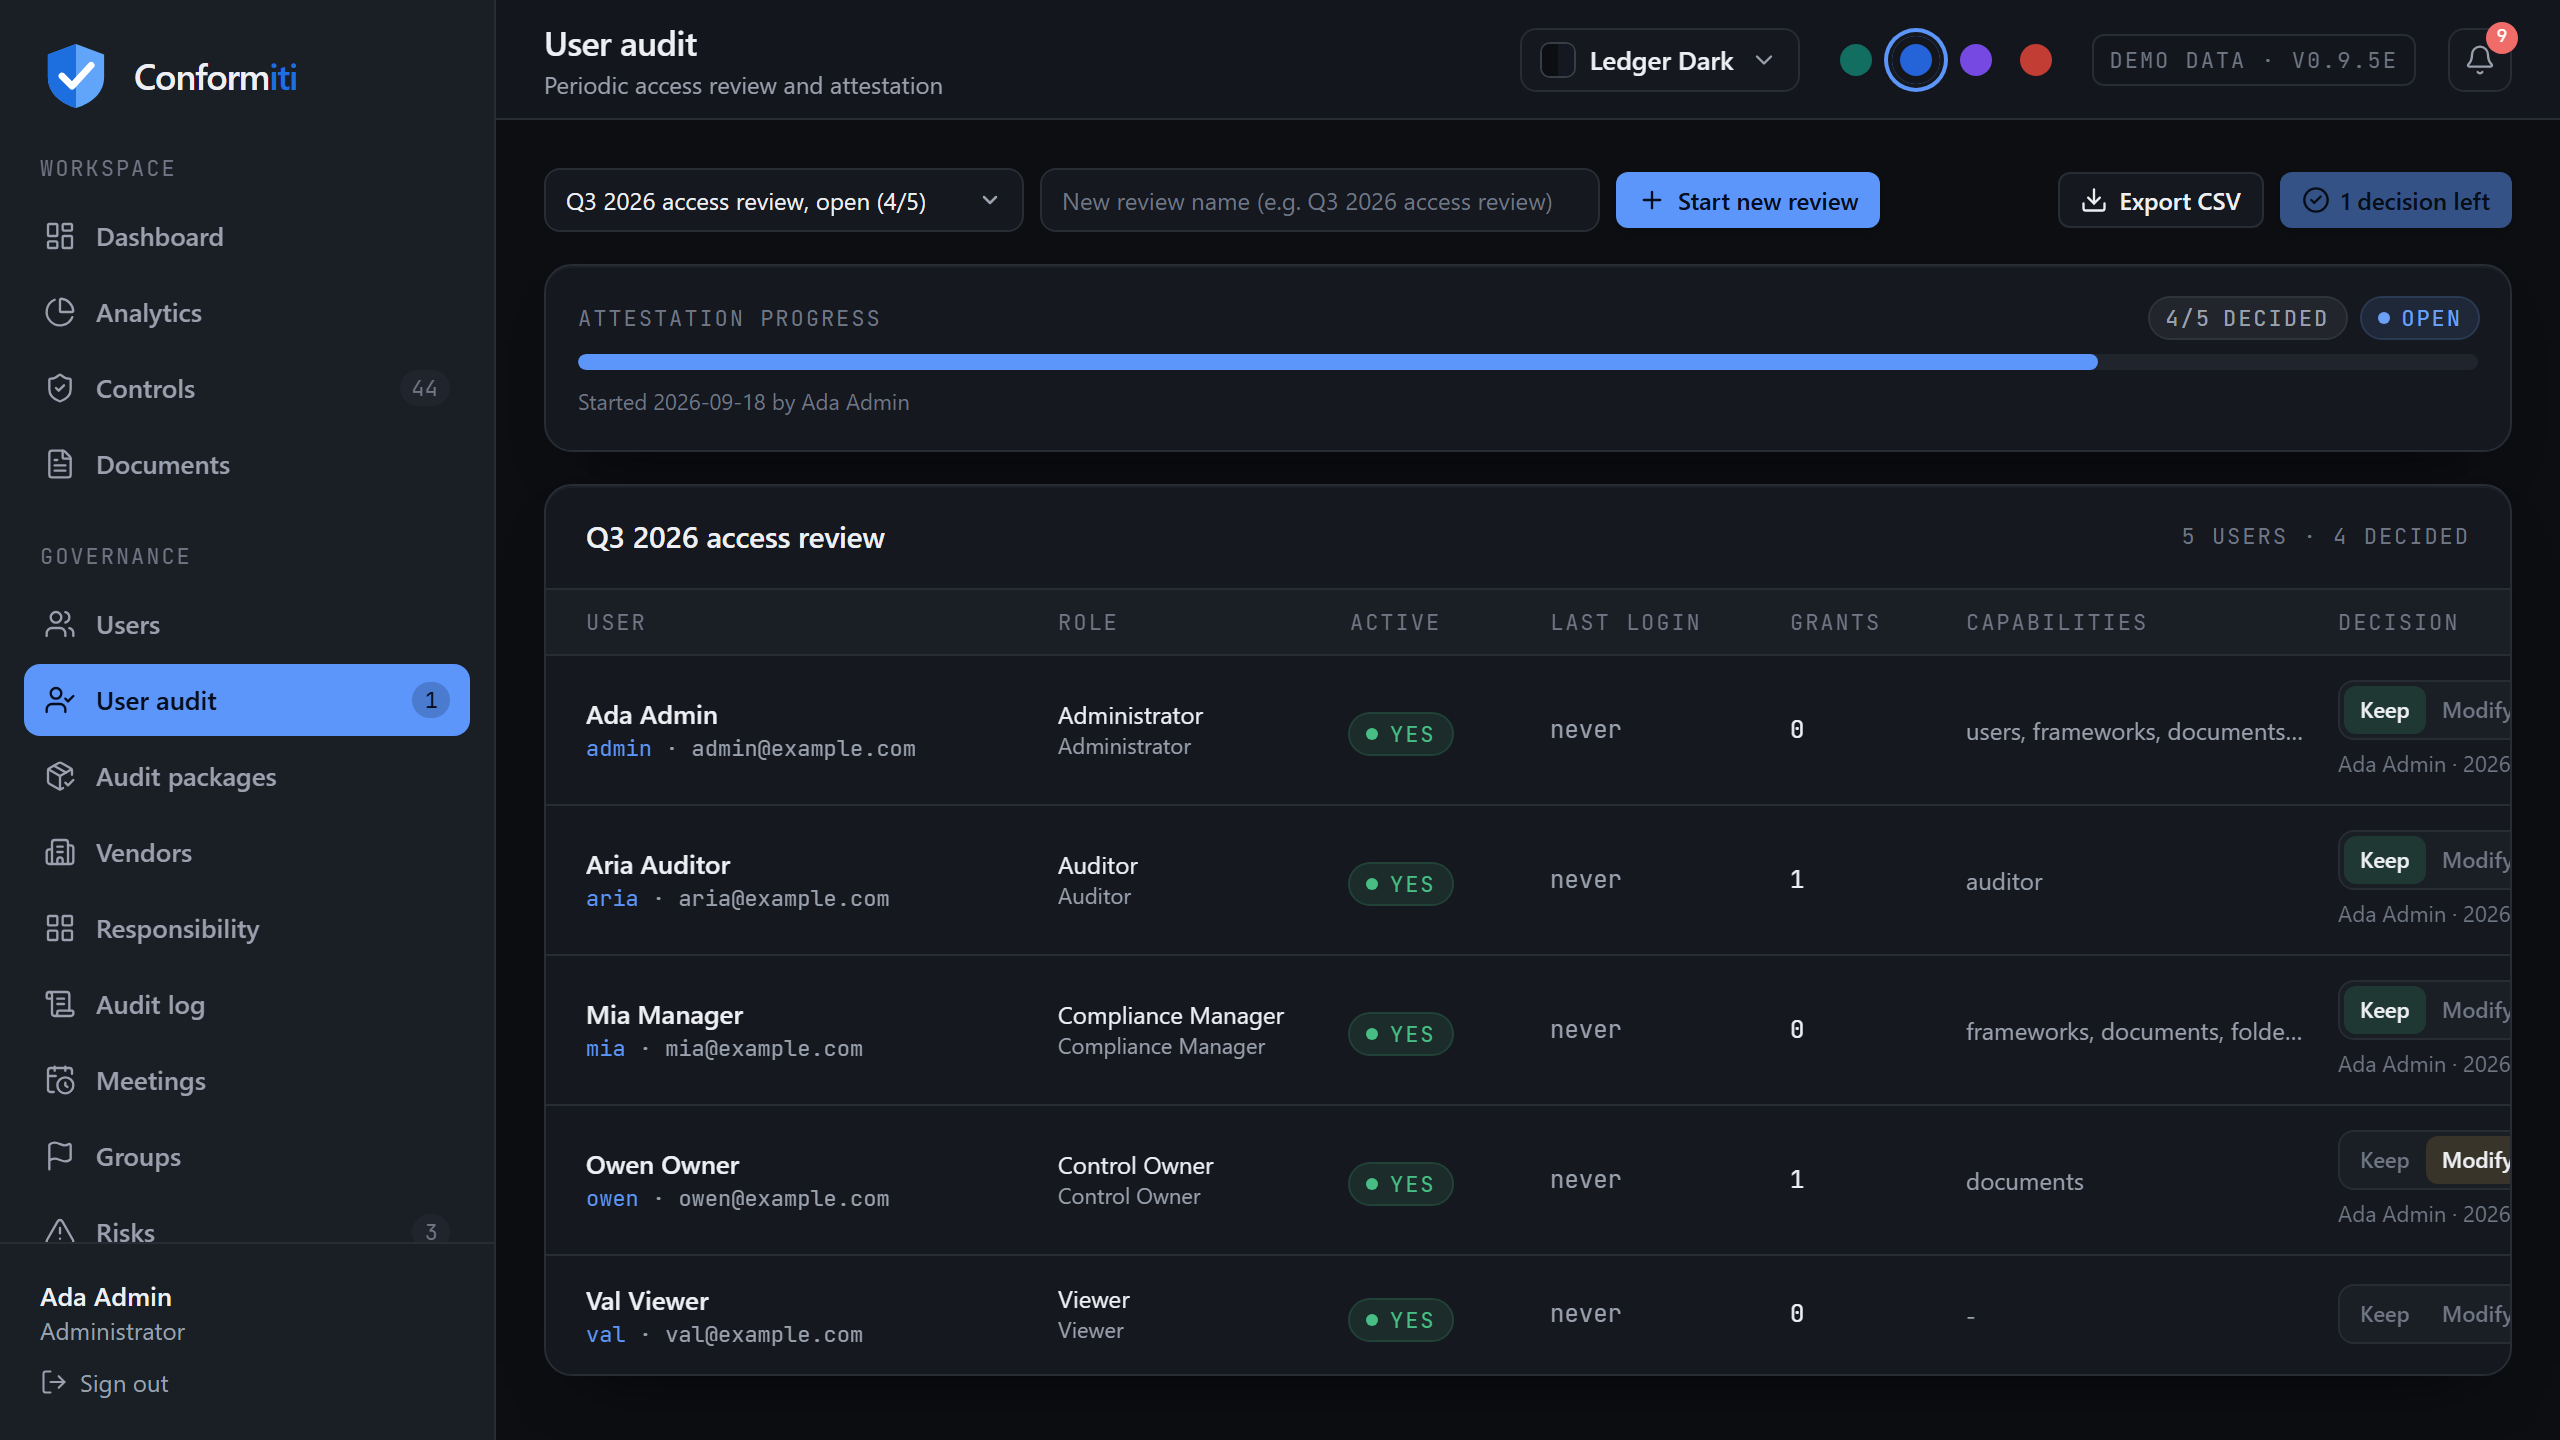Click the Groups flag icon
This screenshot has height=1440, width=2560.
tap(60, 1157)
